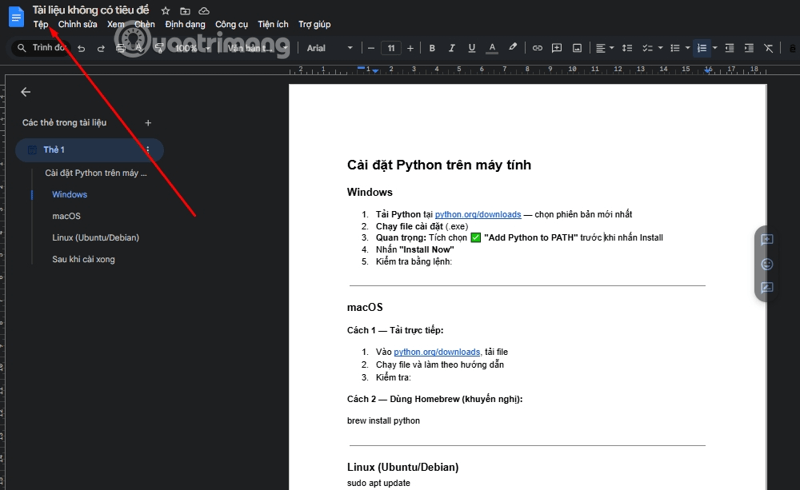Click the insert link icon
The width and height of the screenshot is (800, 490).
(537, 48)
